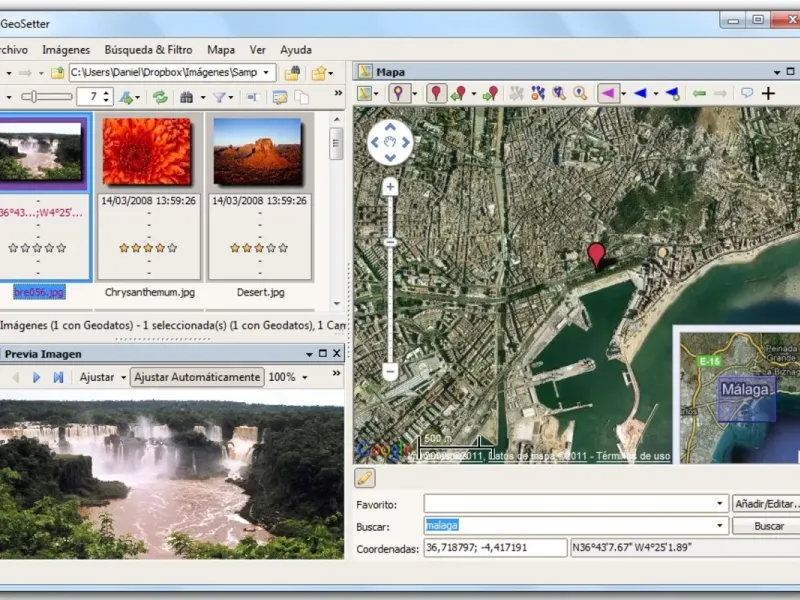Open the folder path dropdown

coord(268,73)
